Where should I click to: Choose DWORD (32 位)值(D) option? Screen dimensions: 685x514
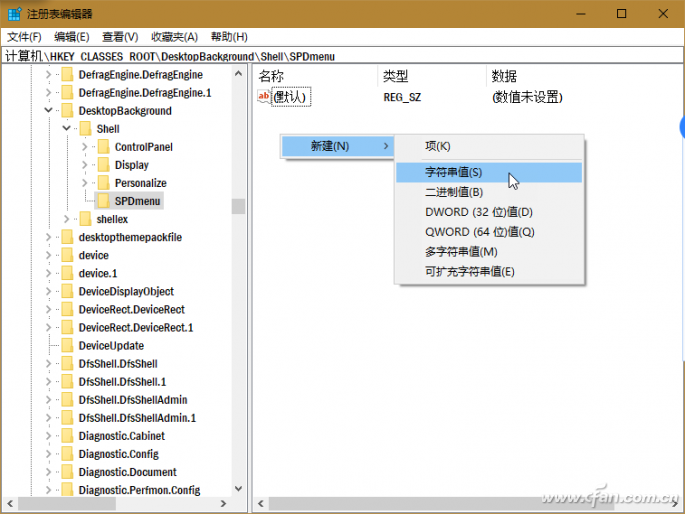pyautogui.click(x=489, y=212)
